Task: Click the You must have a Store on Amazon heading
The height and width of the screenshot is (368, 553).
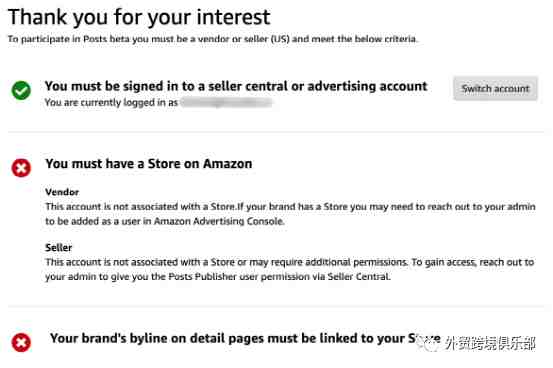Action: click(x=148, y=164)
